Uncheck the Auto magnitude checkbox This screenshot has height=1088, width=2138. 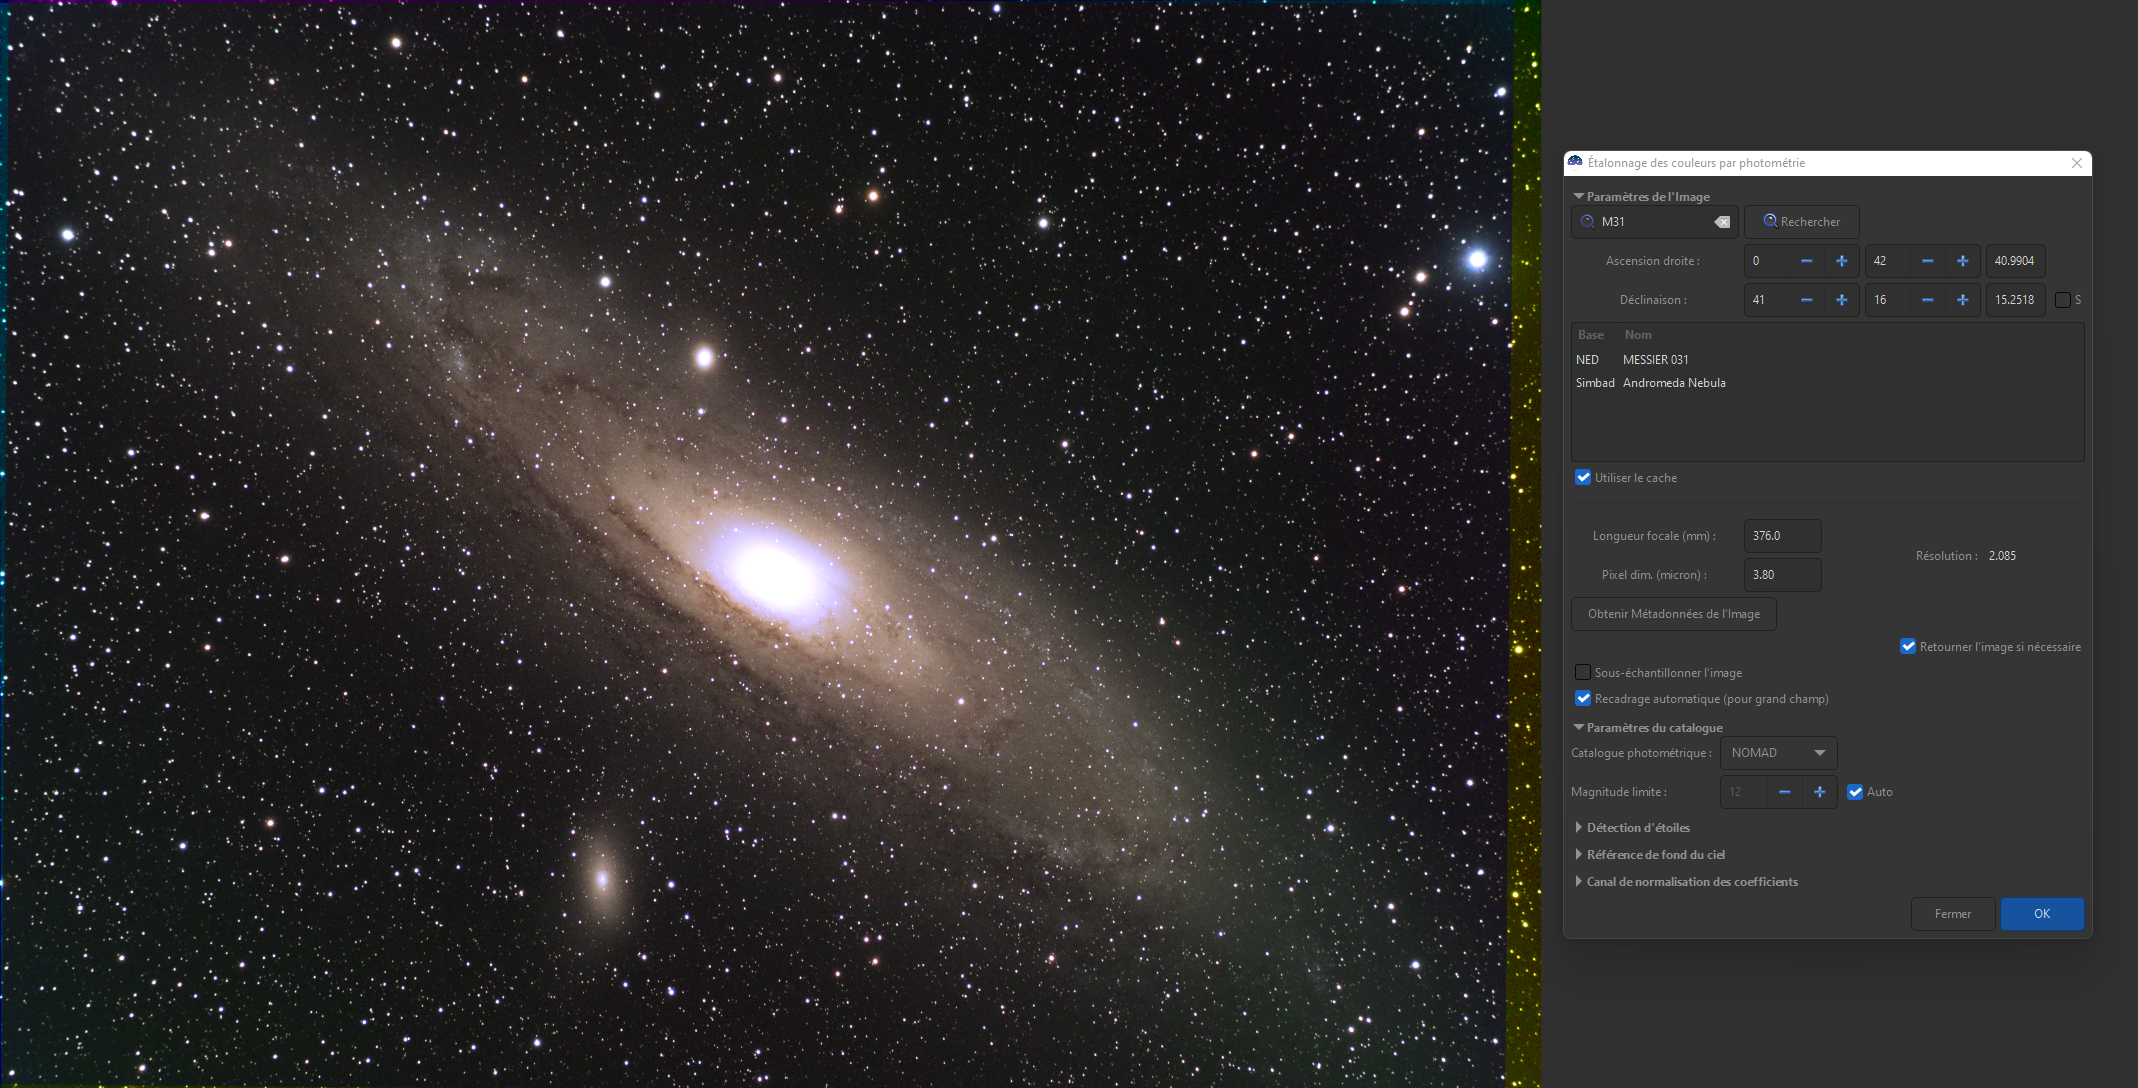click(1855, 792)
